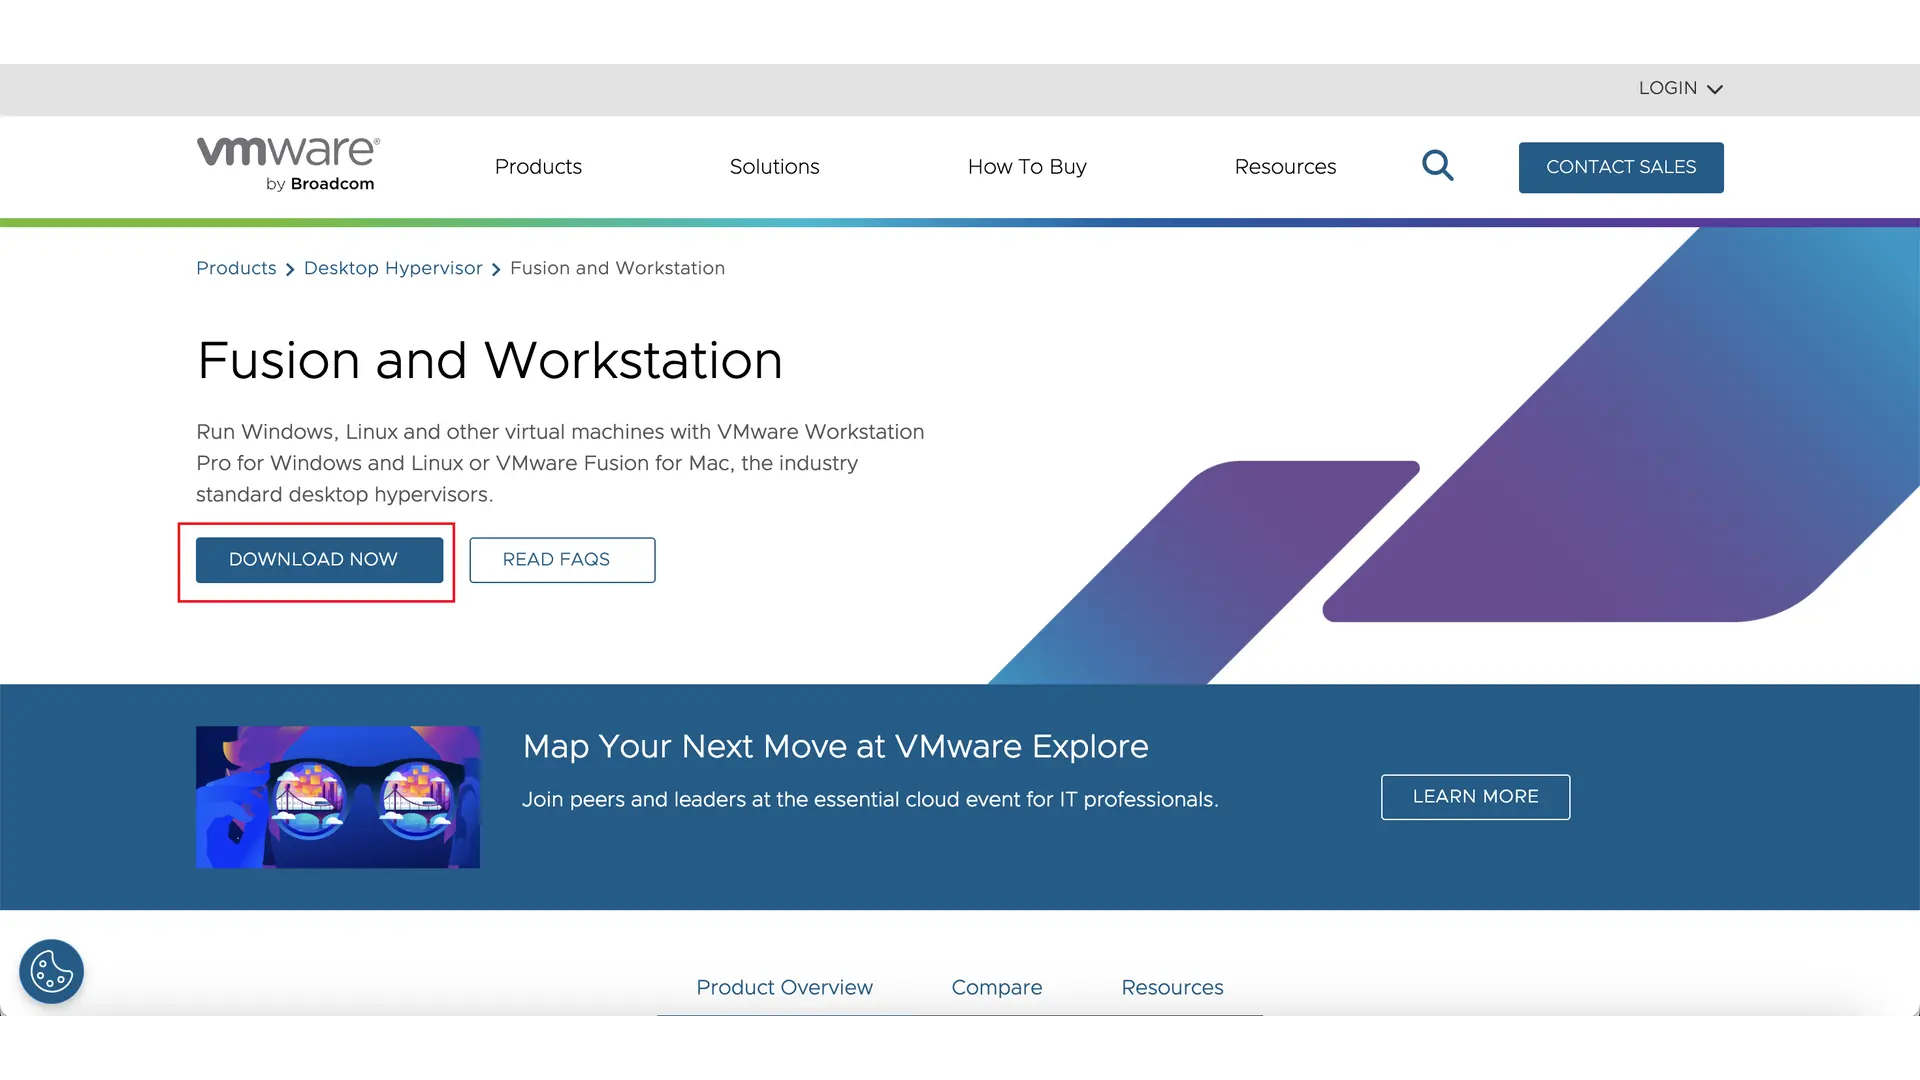The height and width of the screenshot is (1080, 1920).
Task: Switch to the Compare tab
Action: (x=996, y=987)
